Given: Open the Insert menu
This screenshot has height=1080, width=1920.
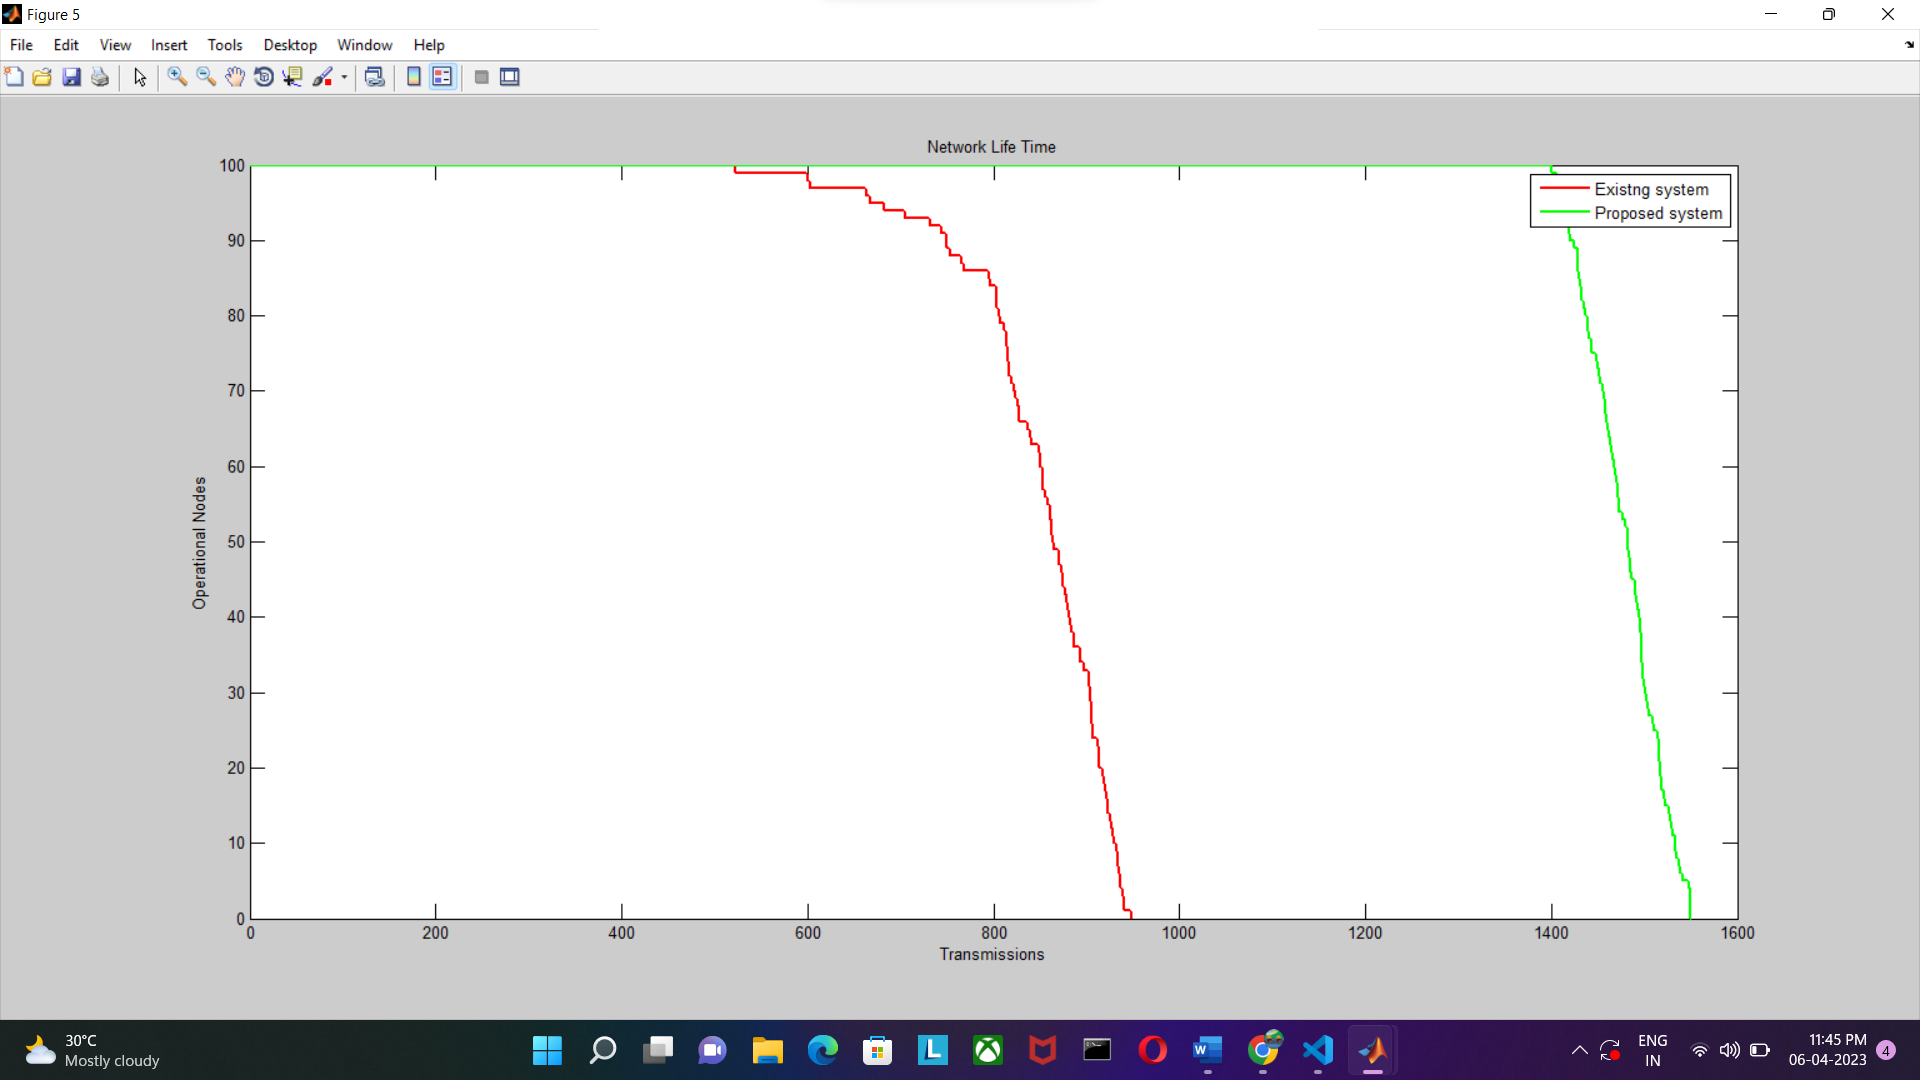Looking at the screenshot, I should pyautogui.click(x=168, y=45).
